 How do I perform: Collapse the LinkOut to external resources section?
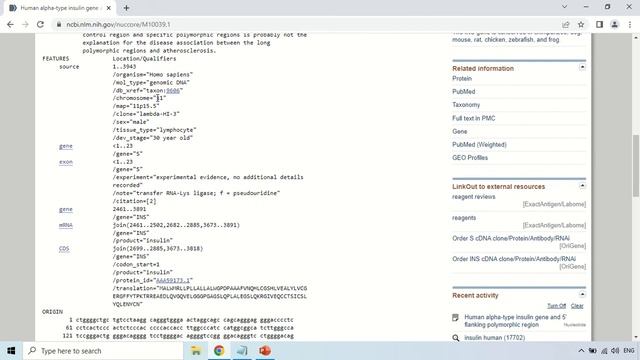(582, 186)
